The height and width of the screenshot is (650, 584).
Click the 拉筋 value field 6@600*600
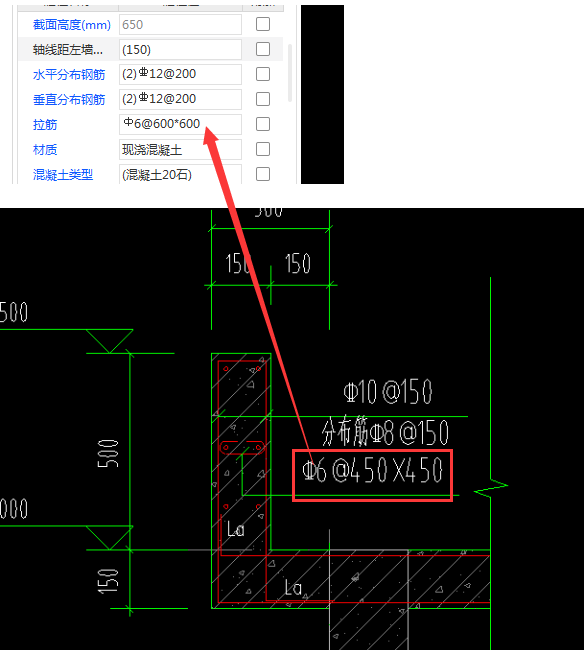coord(180,124)
